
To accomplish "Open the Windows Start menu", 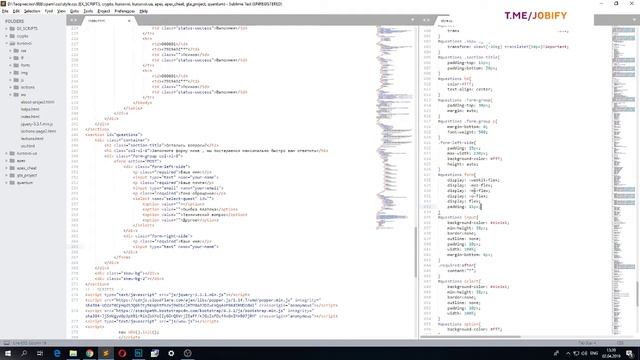I will 7,353.
